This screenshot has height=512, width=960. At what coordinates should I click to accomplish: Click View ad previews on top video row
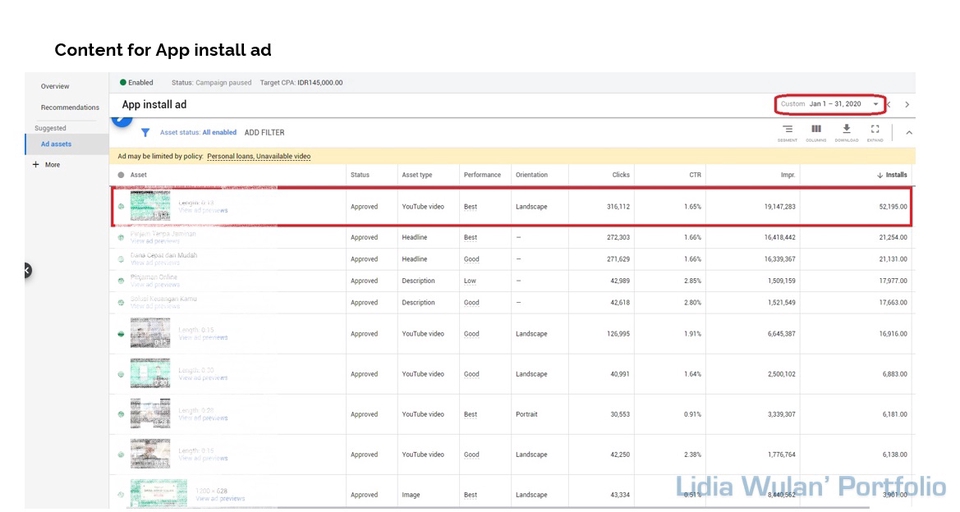203,211
